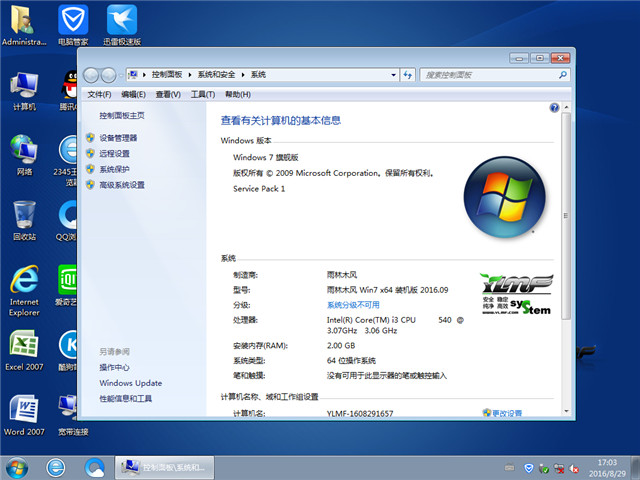Expand the 系统和安全 breadcrumb arrow
Viewport: 640px width, 480px height.
click(x=246, y=75)
